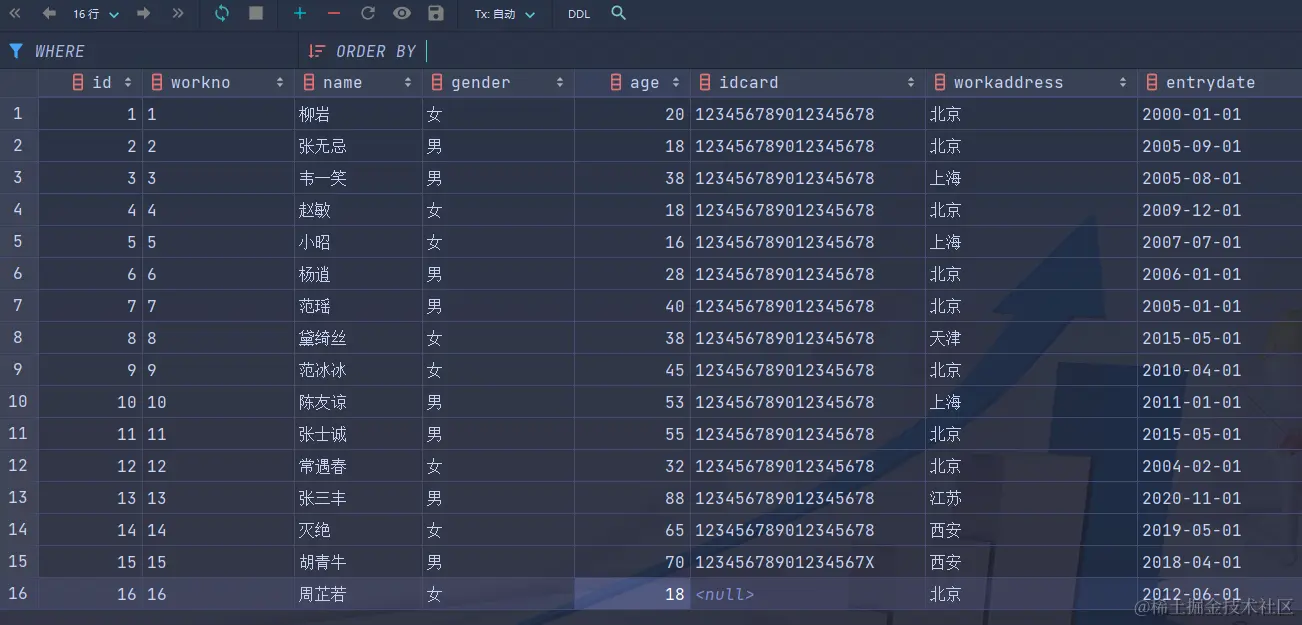This screenshot has height=625, width=1302.
Task: Click the entrydate cell 2009-12-01
Action: 1219,210
